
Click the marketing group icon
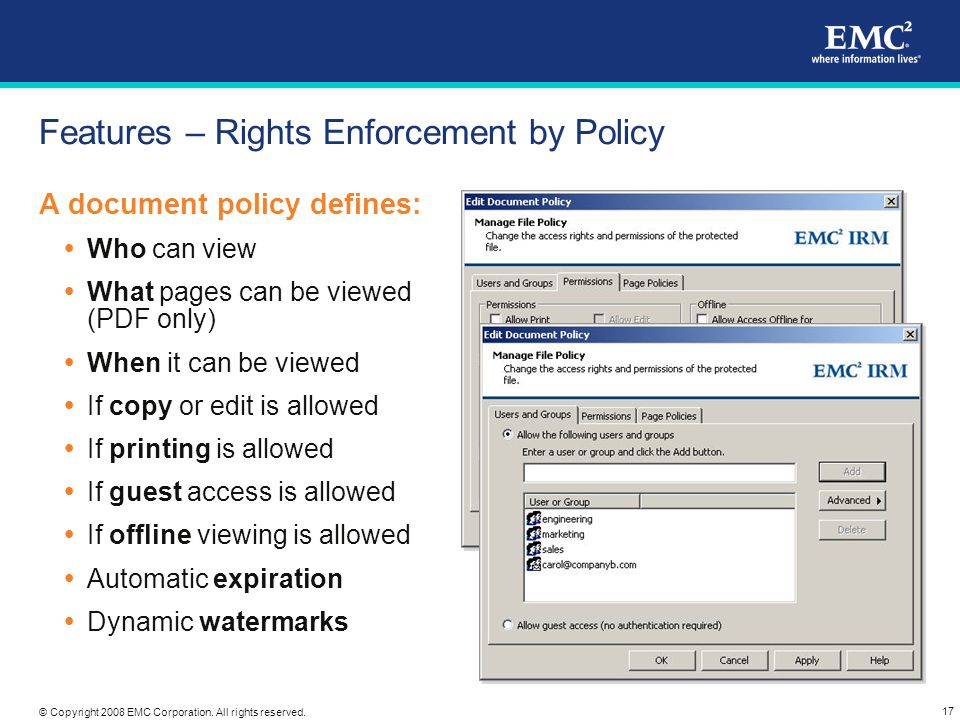coord(533,534)
